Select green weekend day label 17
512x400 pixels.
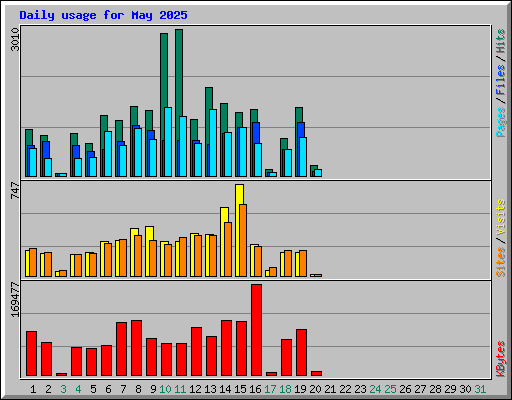click(270, 389)
